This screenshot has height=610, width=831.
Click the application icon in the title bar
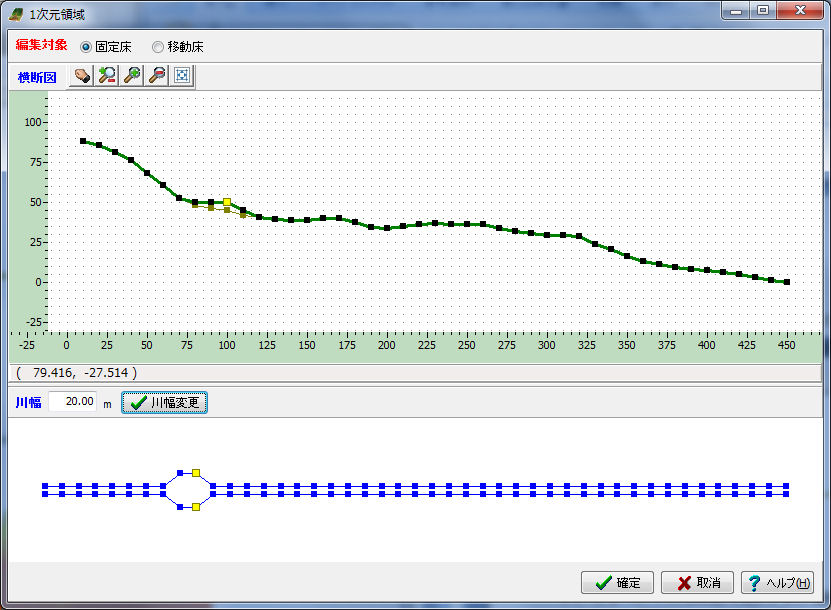16,14
